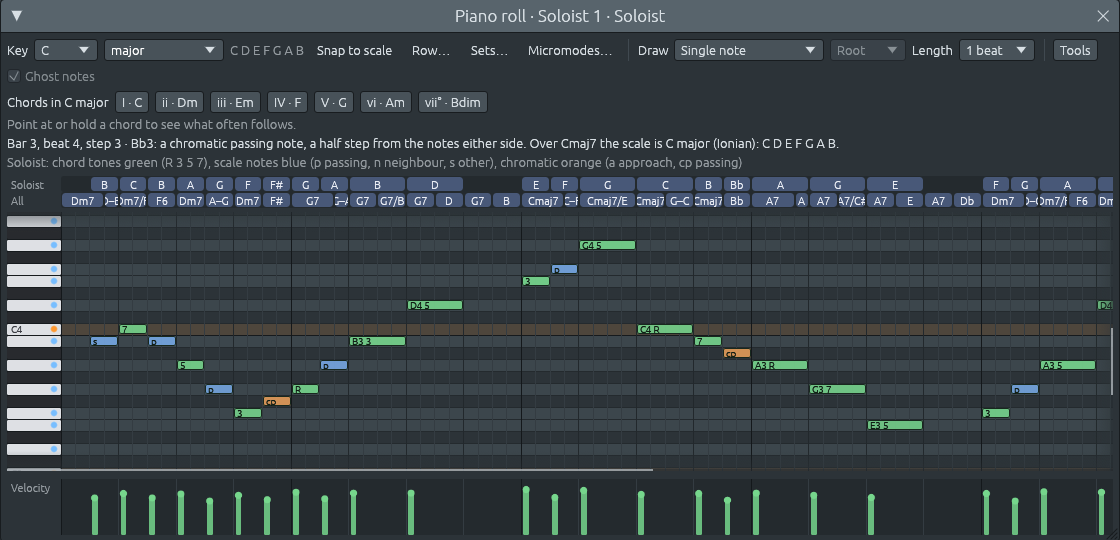1120x540 pixels.
Task: Select the F# chip in Soloist row
Action: point(277,184)
